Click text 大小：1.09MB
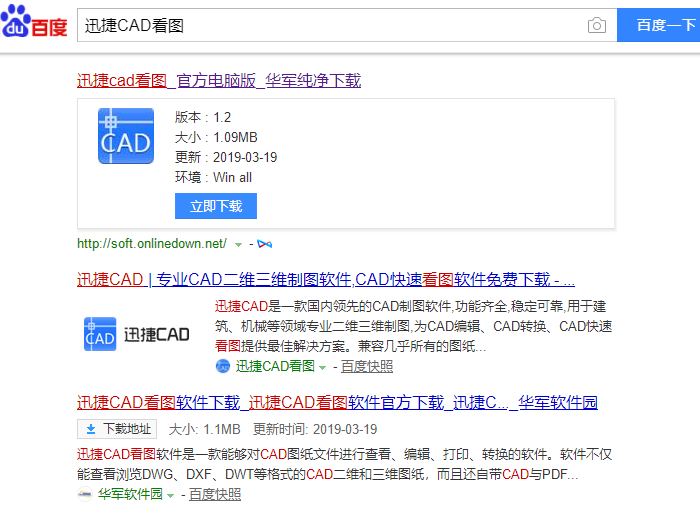The width and height of the screenshot is (700, 515). point(216,137)
